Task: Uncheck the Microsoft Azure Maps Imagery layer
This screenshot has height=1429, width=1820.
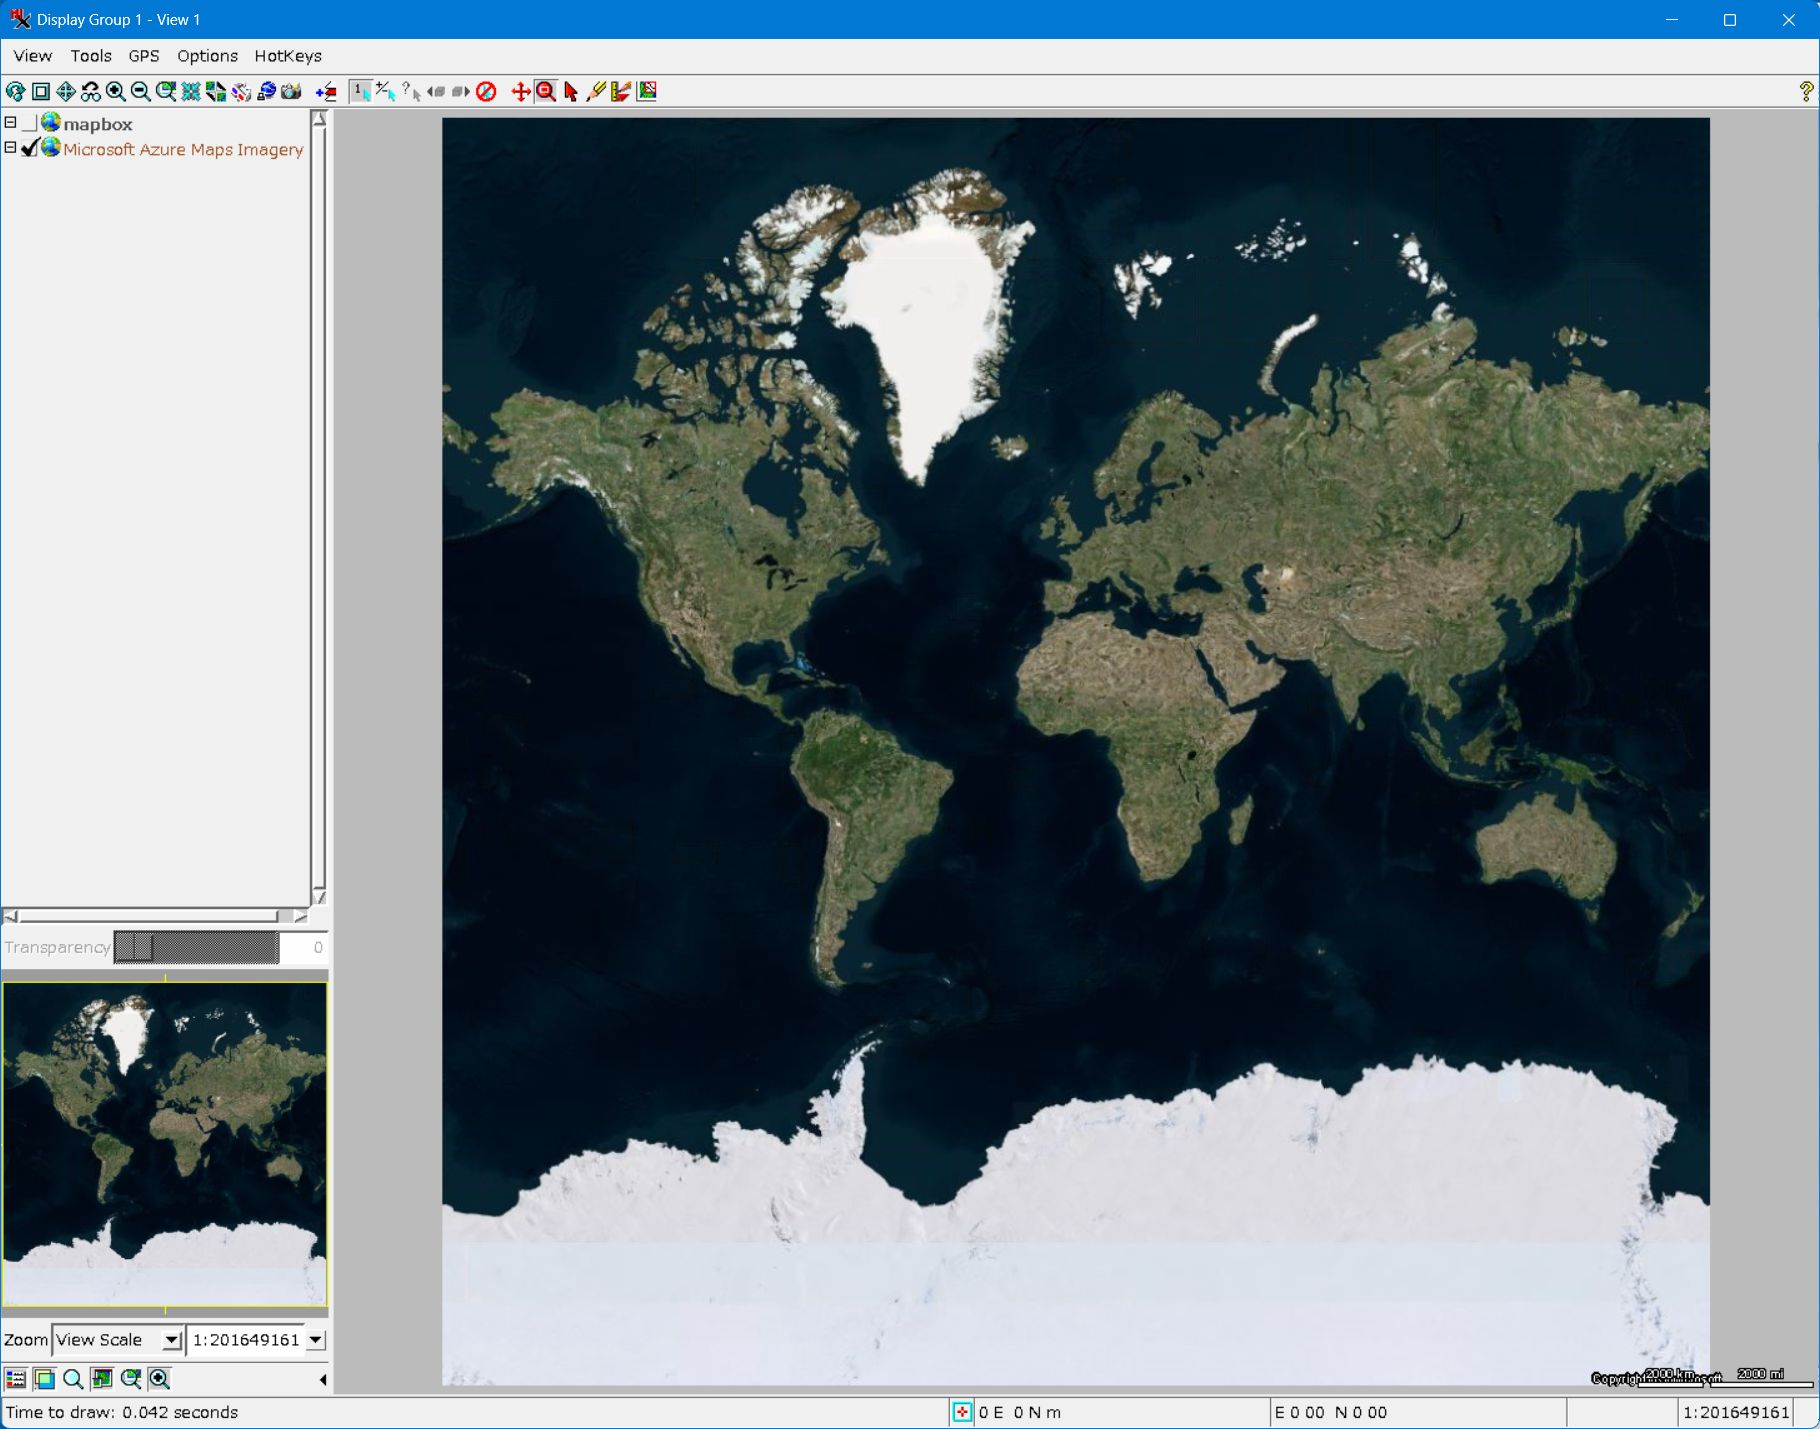Action: [30, 148]
